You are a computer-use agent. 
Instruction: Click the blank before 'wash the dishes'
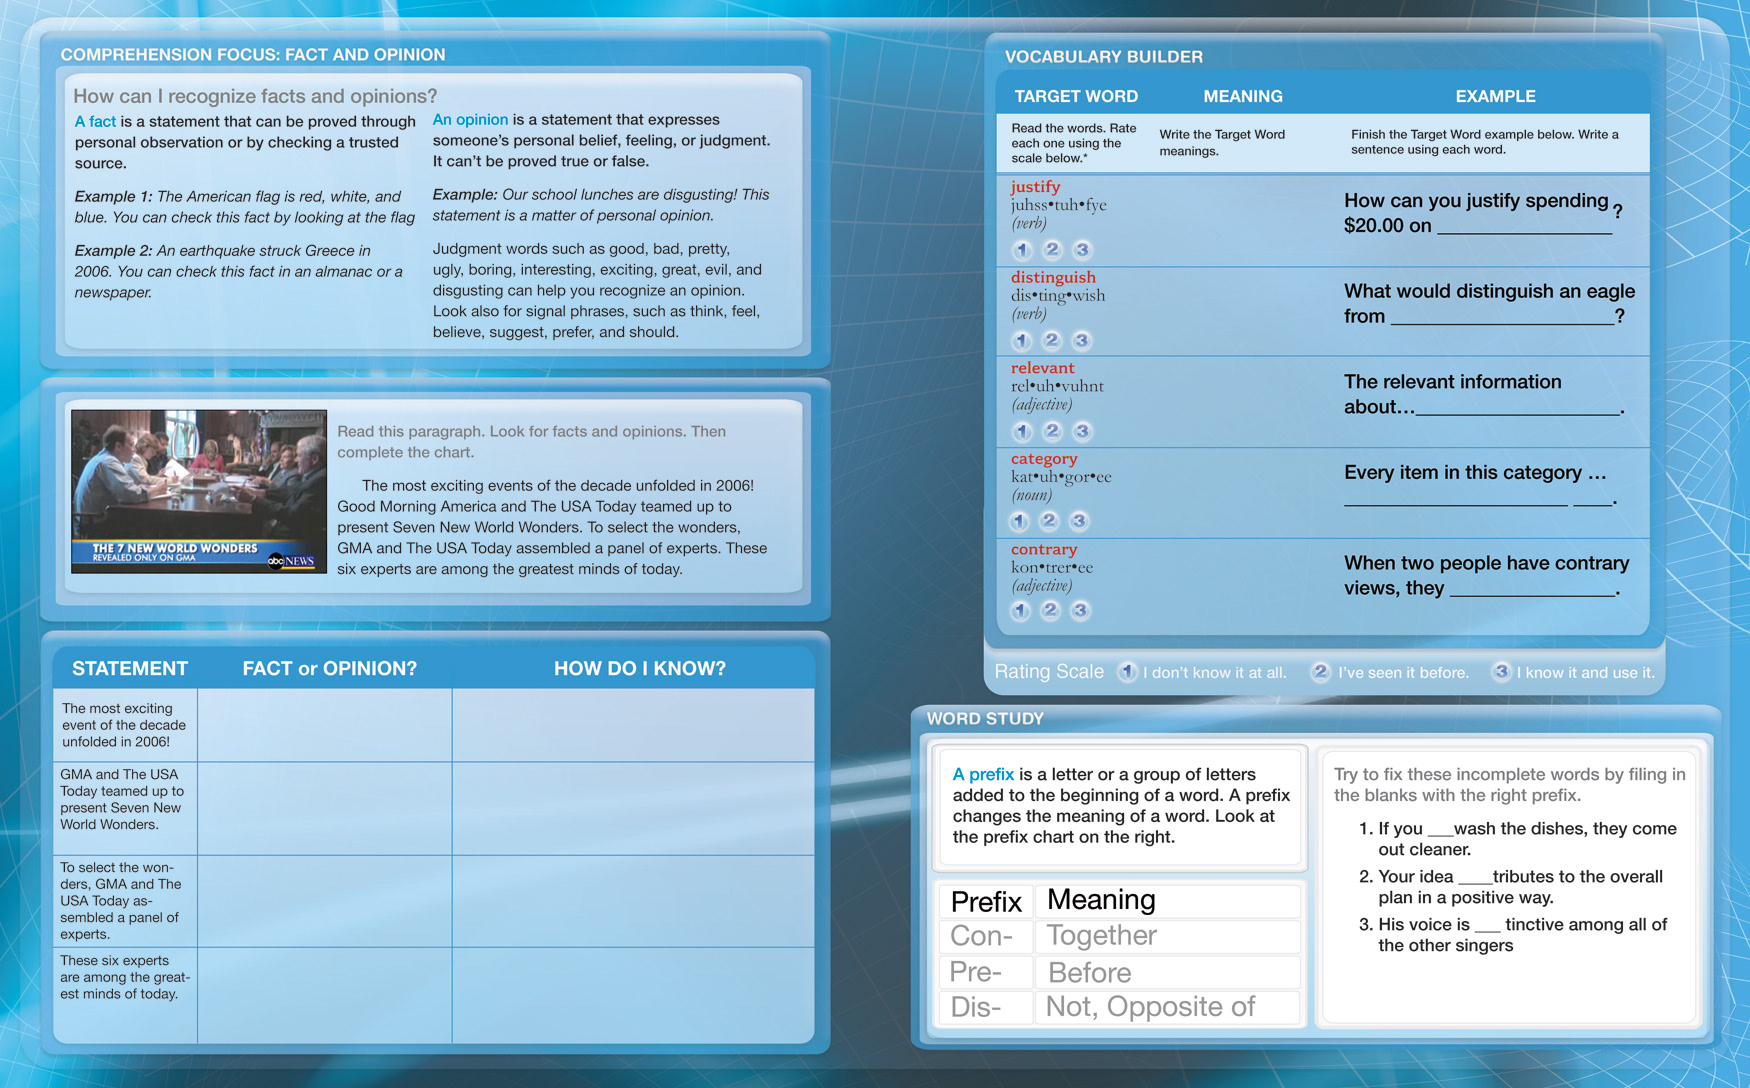pos(1440,832)
